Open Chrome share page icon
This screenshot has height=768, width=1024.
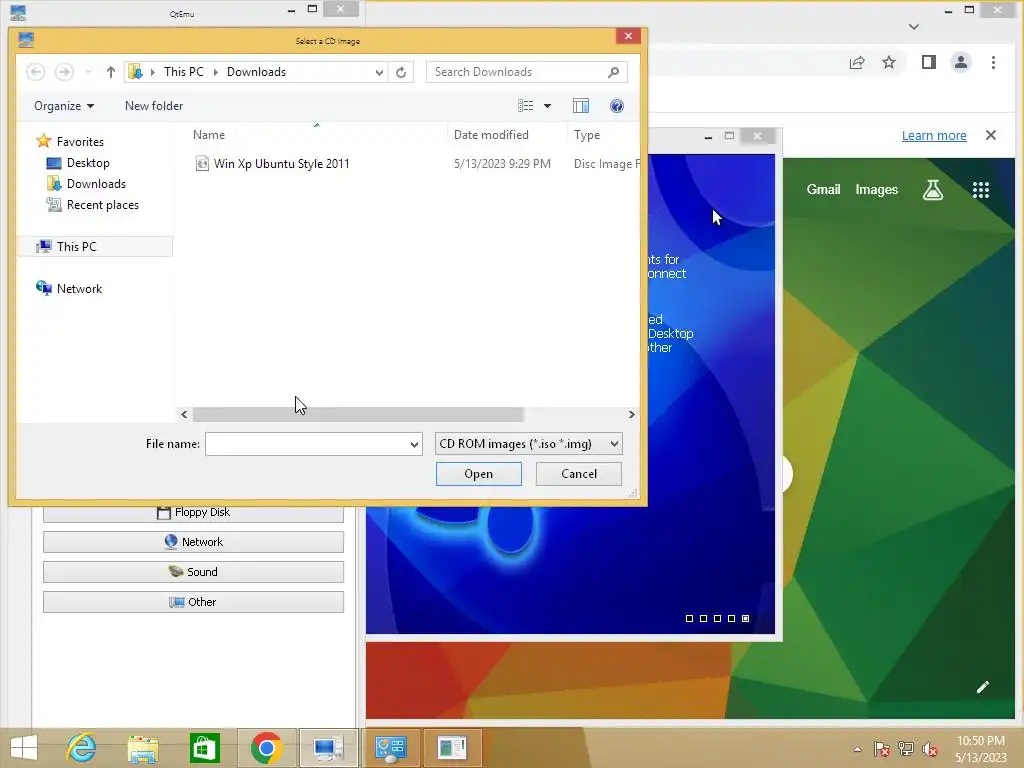click(x=857, y=63)
